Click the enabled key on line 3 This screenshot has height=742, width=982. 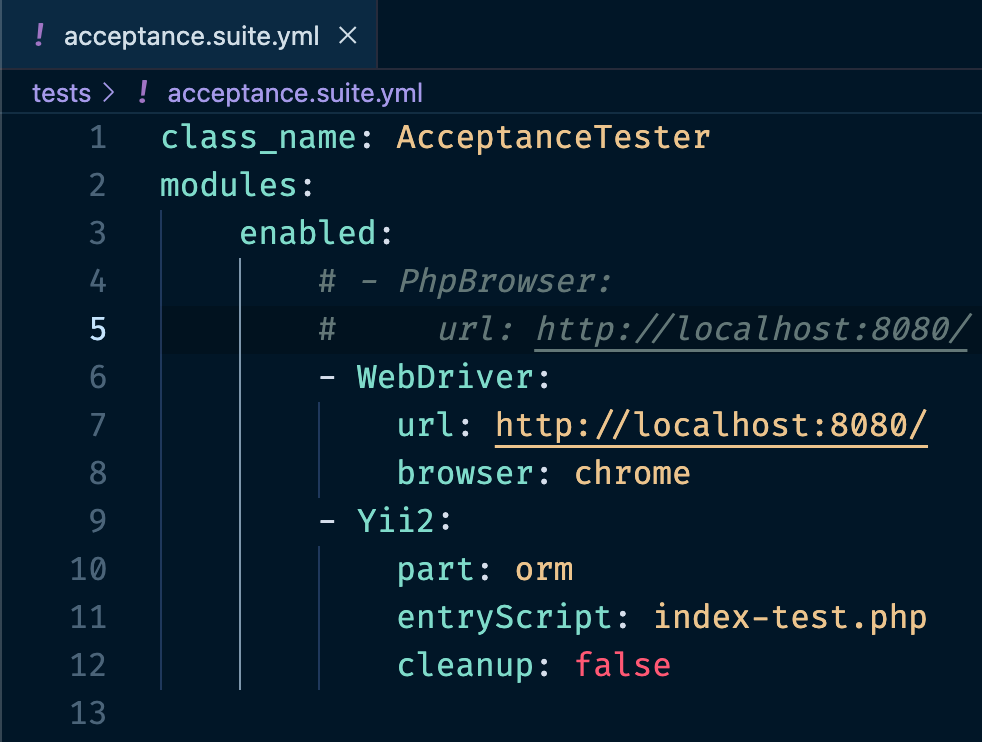[306, 233]
